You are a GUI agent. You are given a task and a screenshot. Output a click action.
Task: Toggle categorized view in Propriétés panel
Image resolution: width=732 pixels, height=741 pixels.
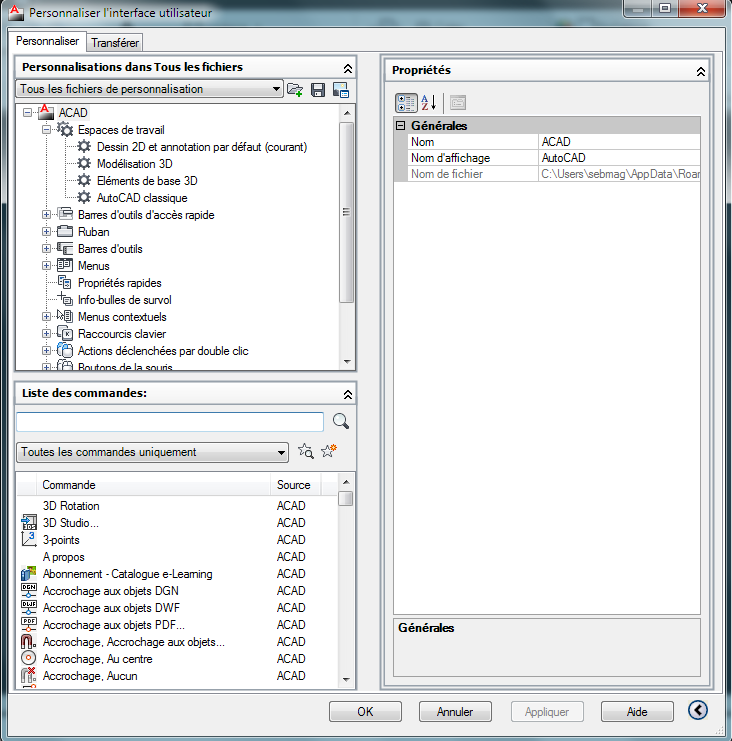(406, 102)
